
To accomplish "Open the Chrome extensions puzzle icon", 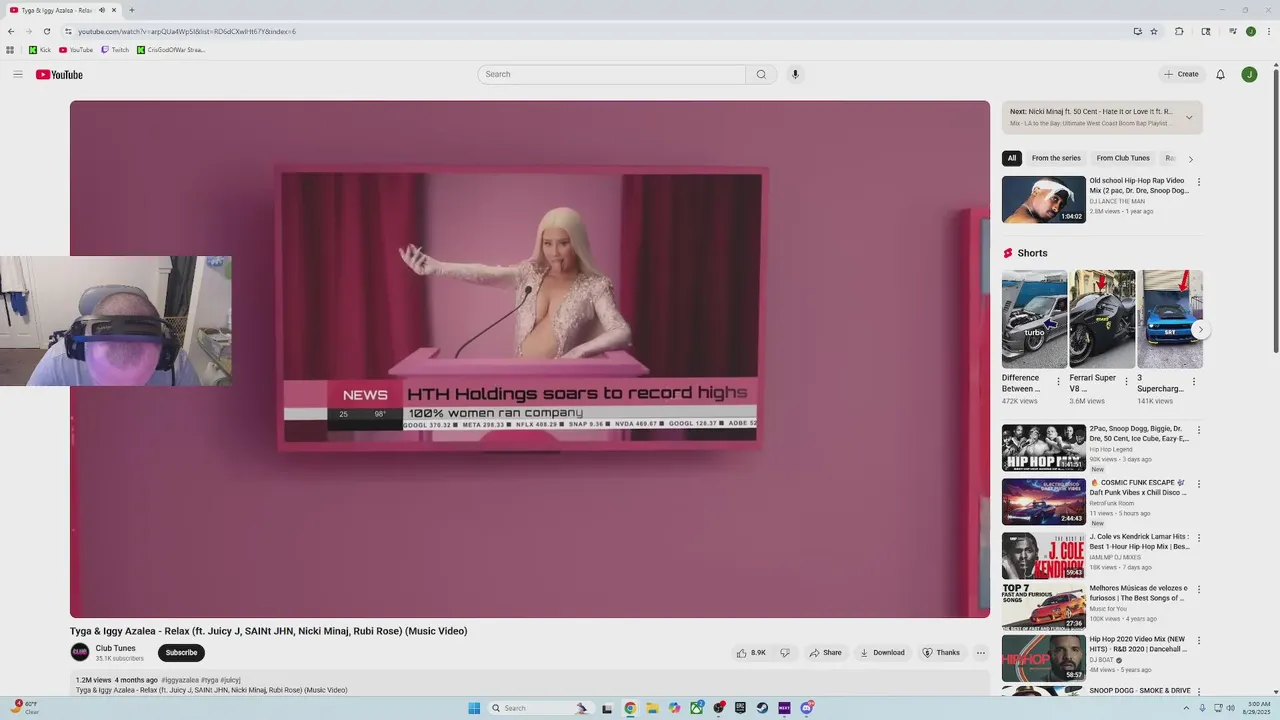I will (x=1179, y=31).
